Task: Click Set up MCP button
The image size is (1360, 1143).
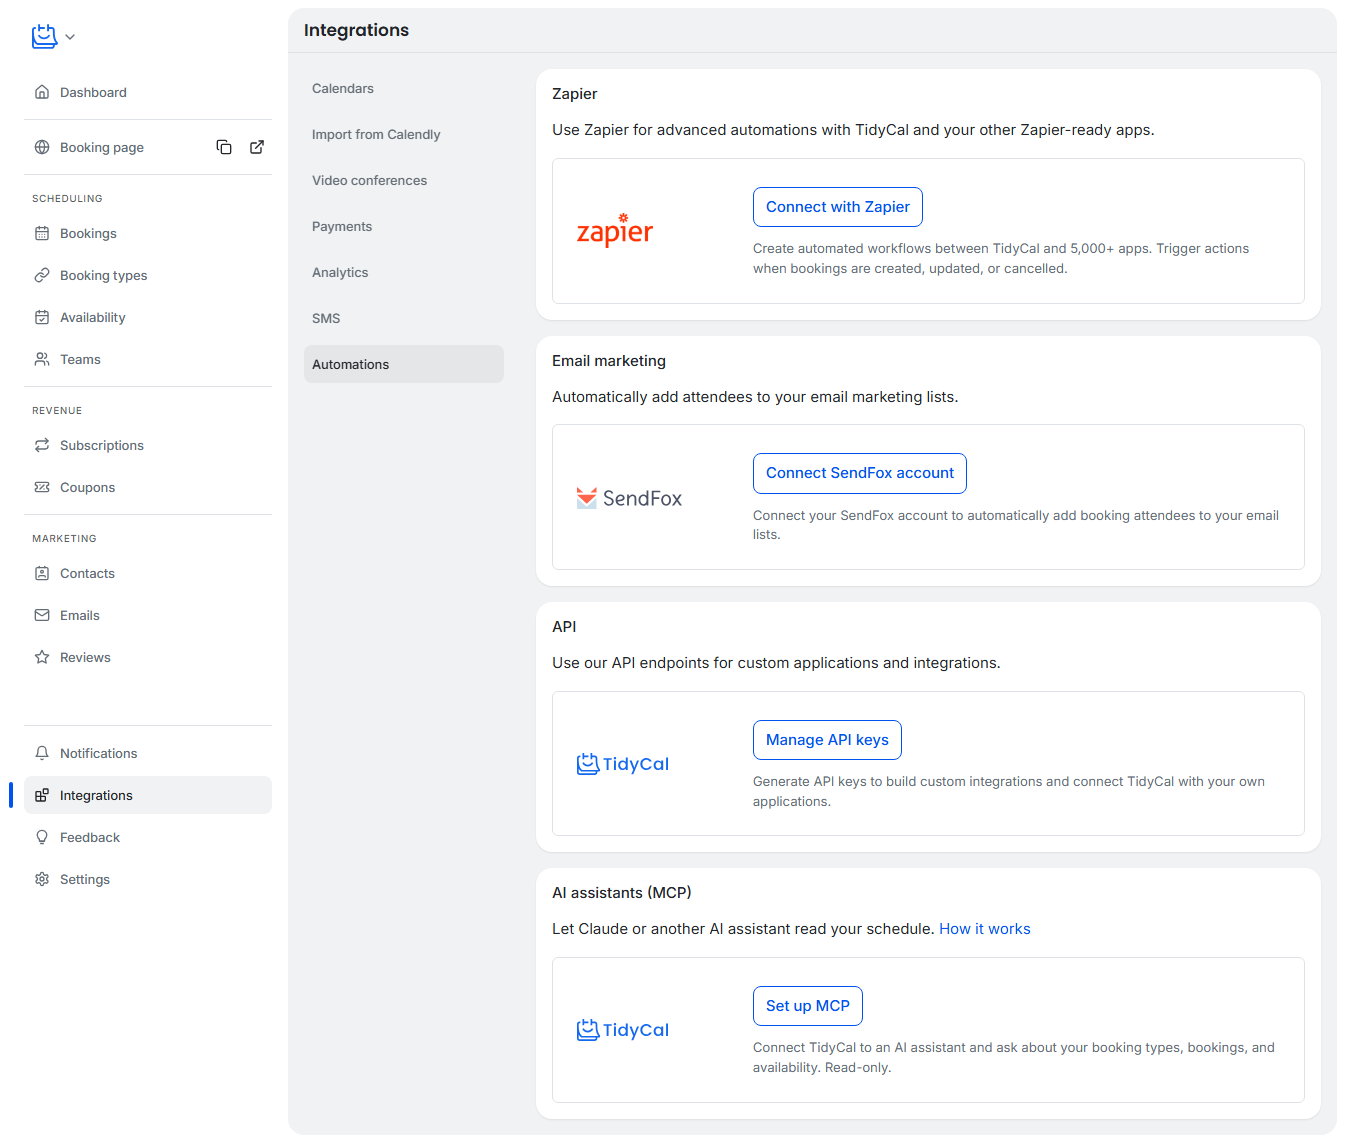Action: [x=808, y=1006]
